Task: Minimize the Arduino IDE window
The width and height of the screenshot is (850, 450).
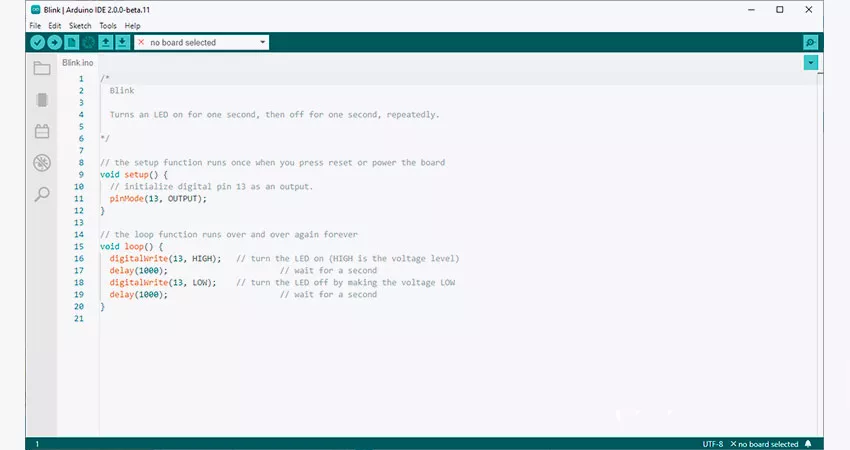Action: (751, 10)
